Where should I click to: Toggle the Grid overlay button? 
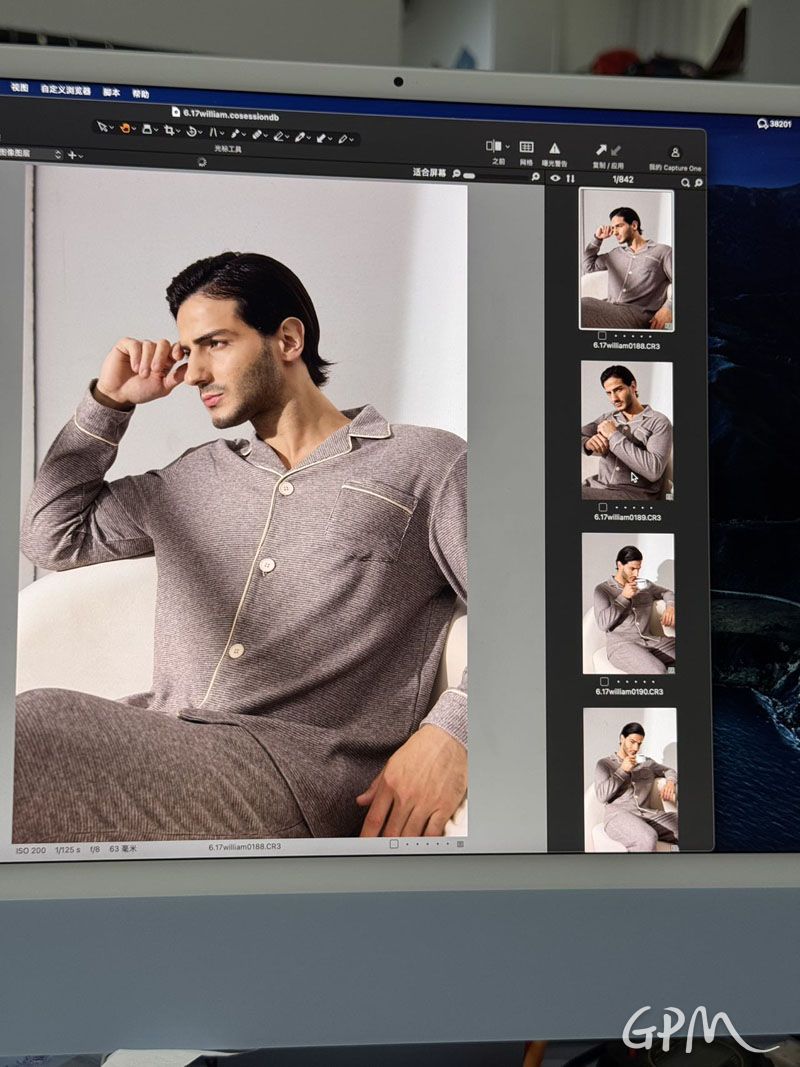click(x=527, y=147)
